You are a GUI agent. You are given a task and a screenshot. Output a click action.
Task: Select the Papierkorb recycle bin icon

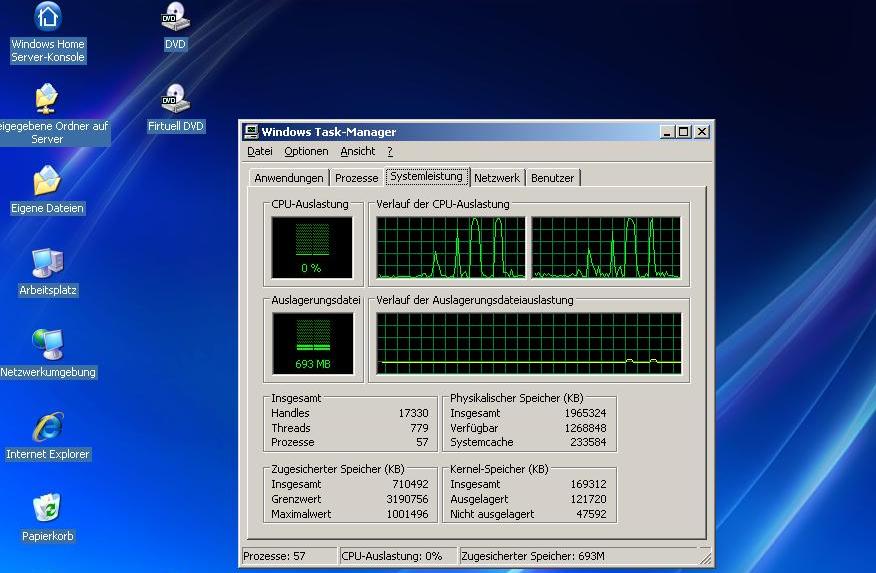(x=47, y=518)
